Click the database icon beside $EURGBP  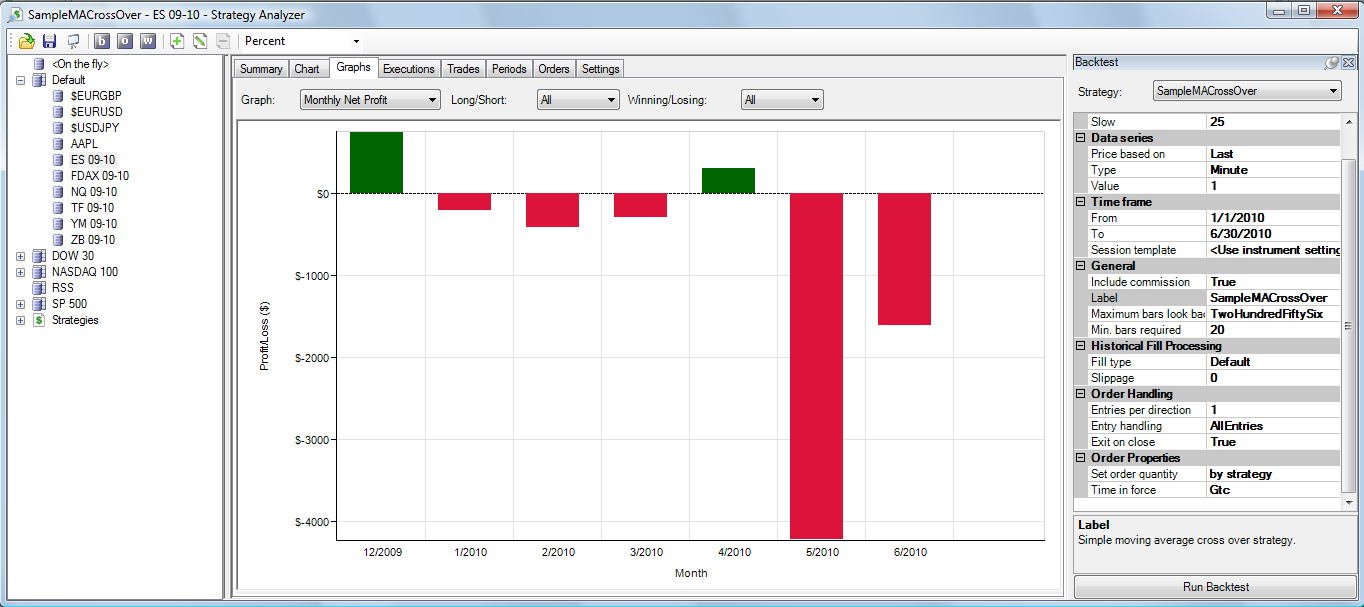tap(59, 96)
